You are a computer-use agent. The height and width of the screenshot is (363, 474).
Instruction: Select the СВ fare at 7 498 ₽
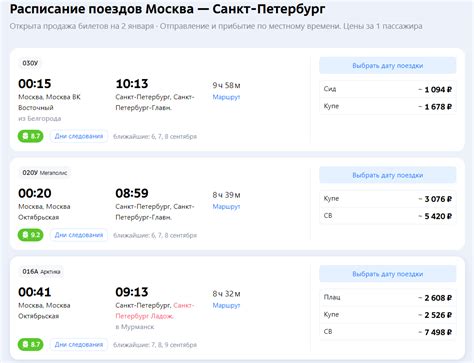tap(388, 332)
